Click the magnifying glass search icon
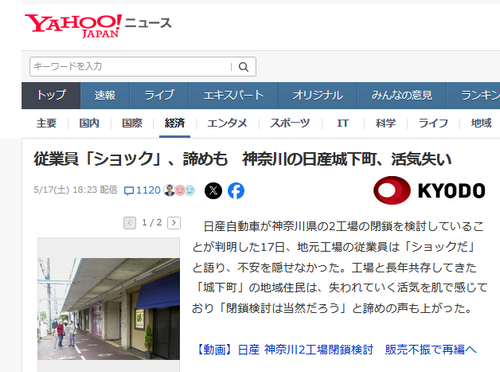Image resolution: width=500 pixels, height=372 pixels. tap(244, 67)
